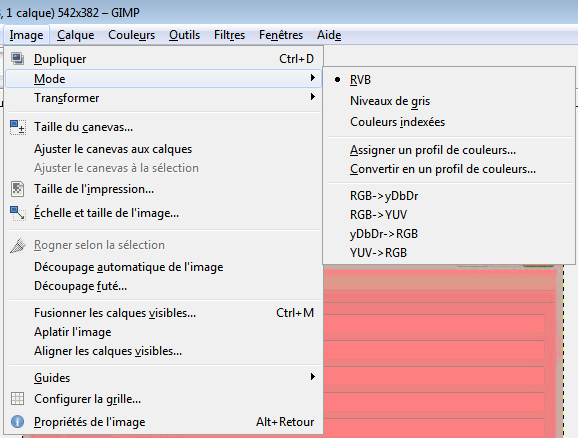Screen dimensions: 578x438
Task: Click the info icon beside Propriétés de l'image
Action: tap(17, 422)
